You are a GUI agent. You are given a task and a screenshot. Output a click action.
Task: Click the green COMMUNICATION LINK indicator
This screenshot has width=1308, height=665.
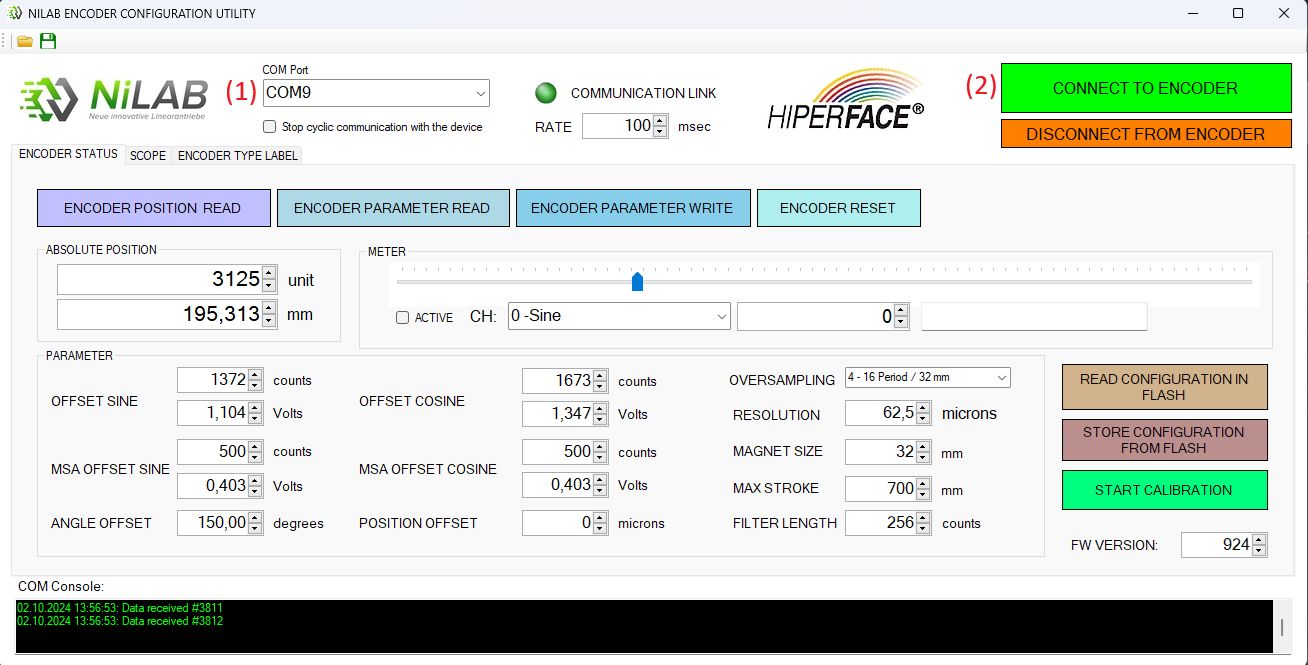(546, 92)
